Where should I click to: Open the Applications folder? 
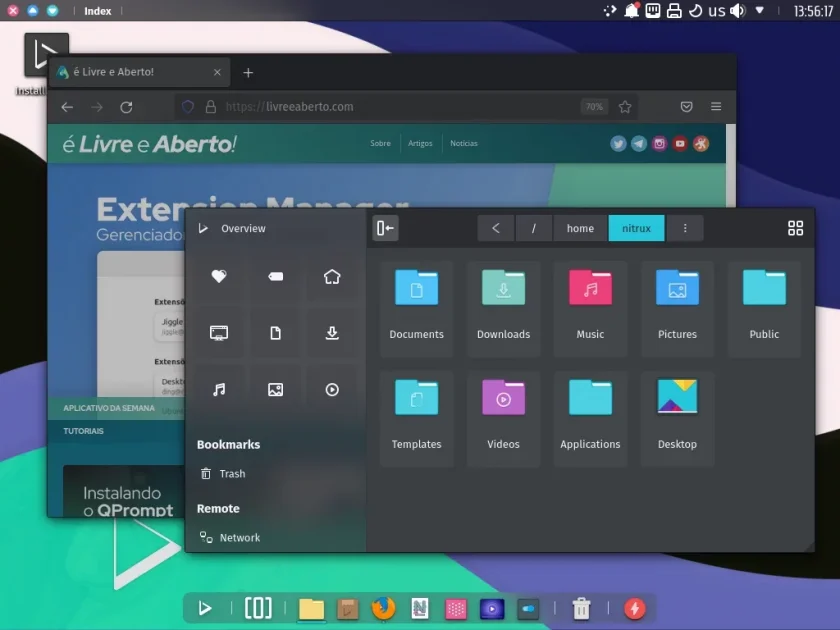[x=590, y=418]
